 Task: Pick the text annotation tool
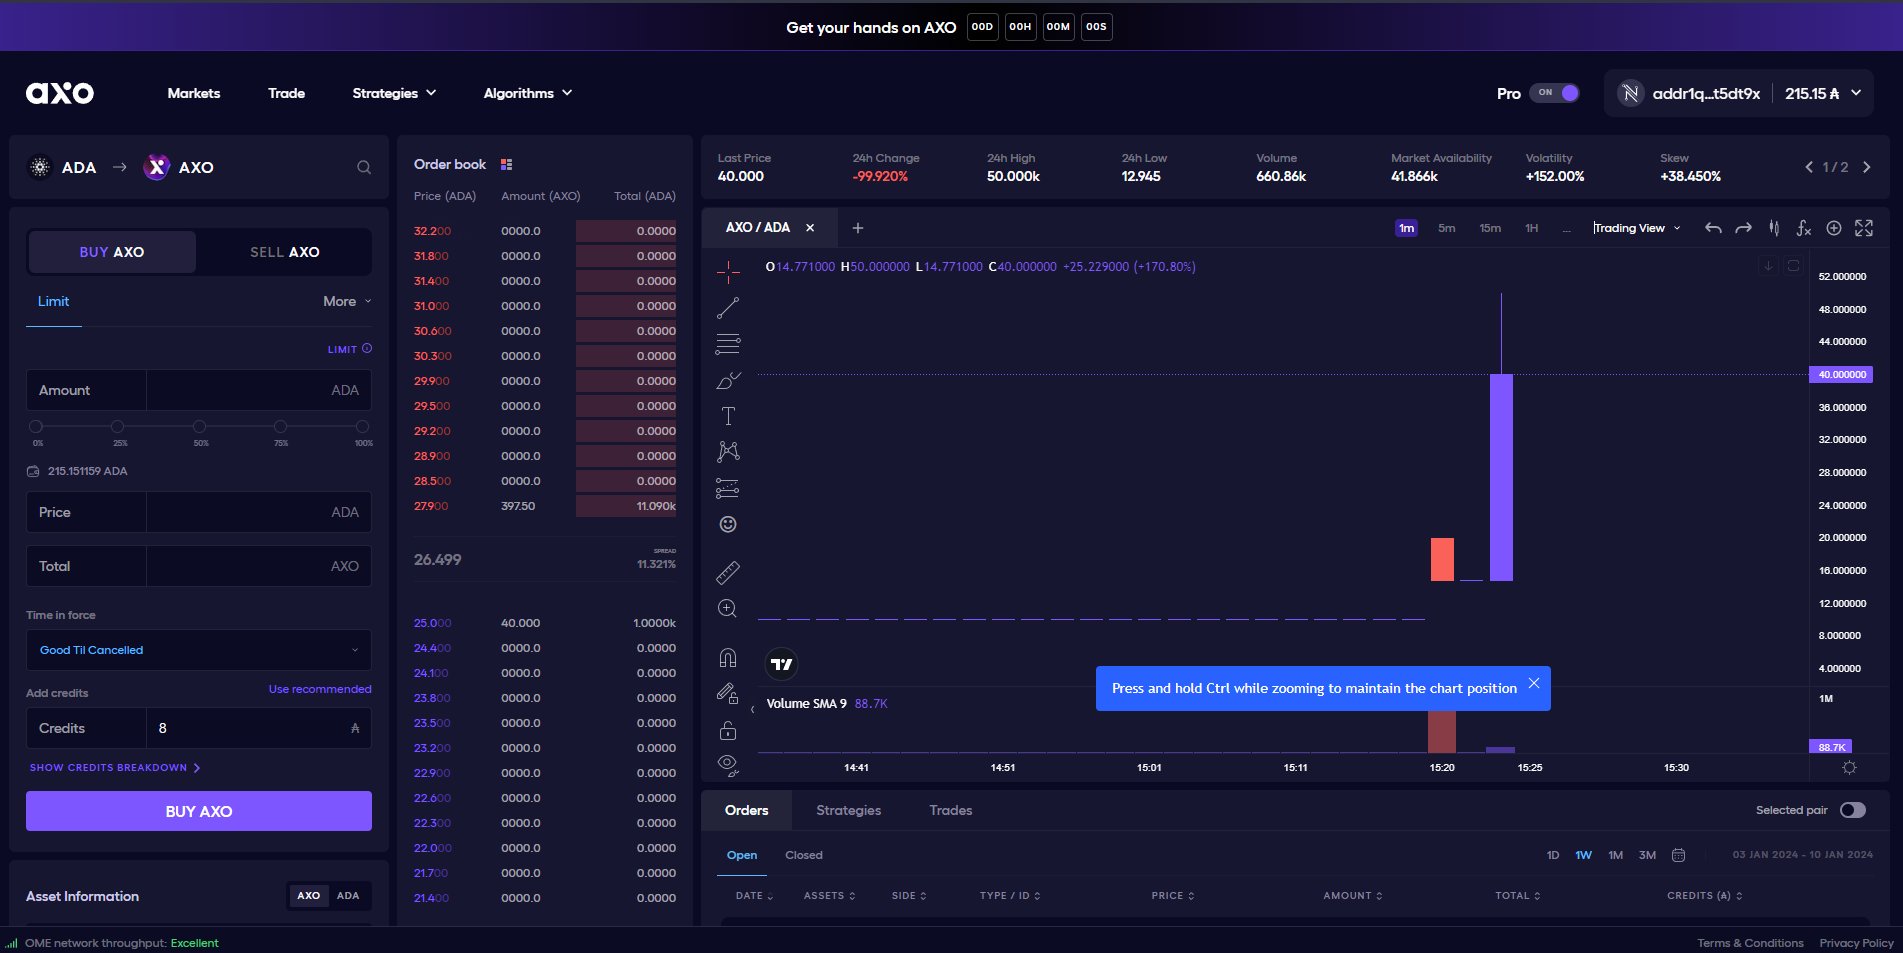728,416
